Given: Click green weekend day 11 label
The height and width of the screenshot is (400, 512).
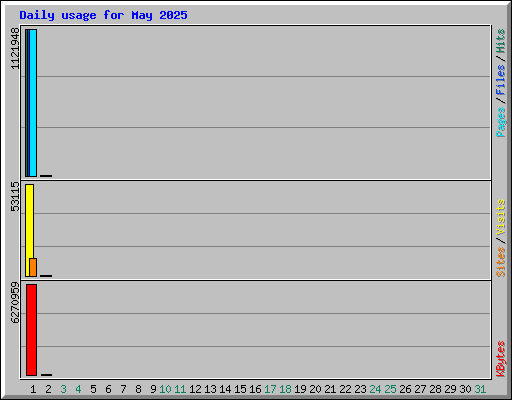Looking at the screenshot, I should [180, 389].
